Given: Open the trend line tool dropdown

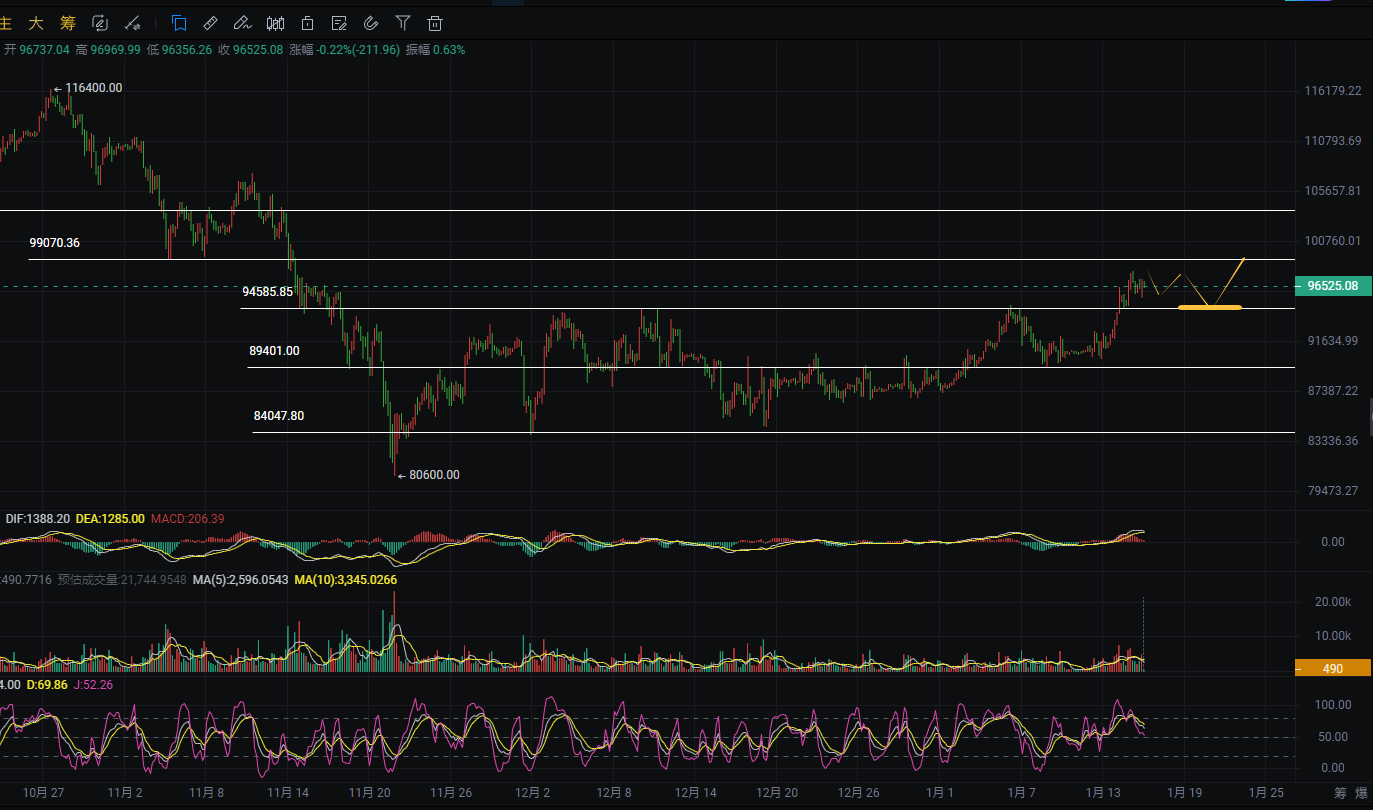Looking at the screenshot, I should [133, 23].
